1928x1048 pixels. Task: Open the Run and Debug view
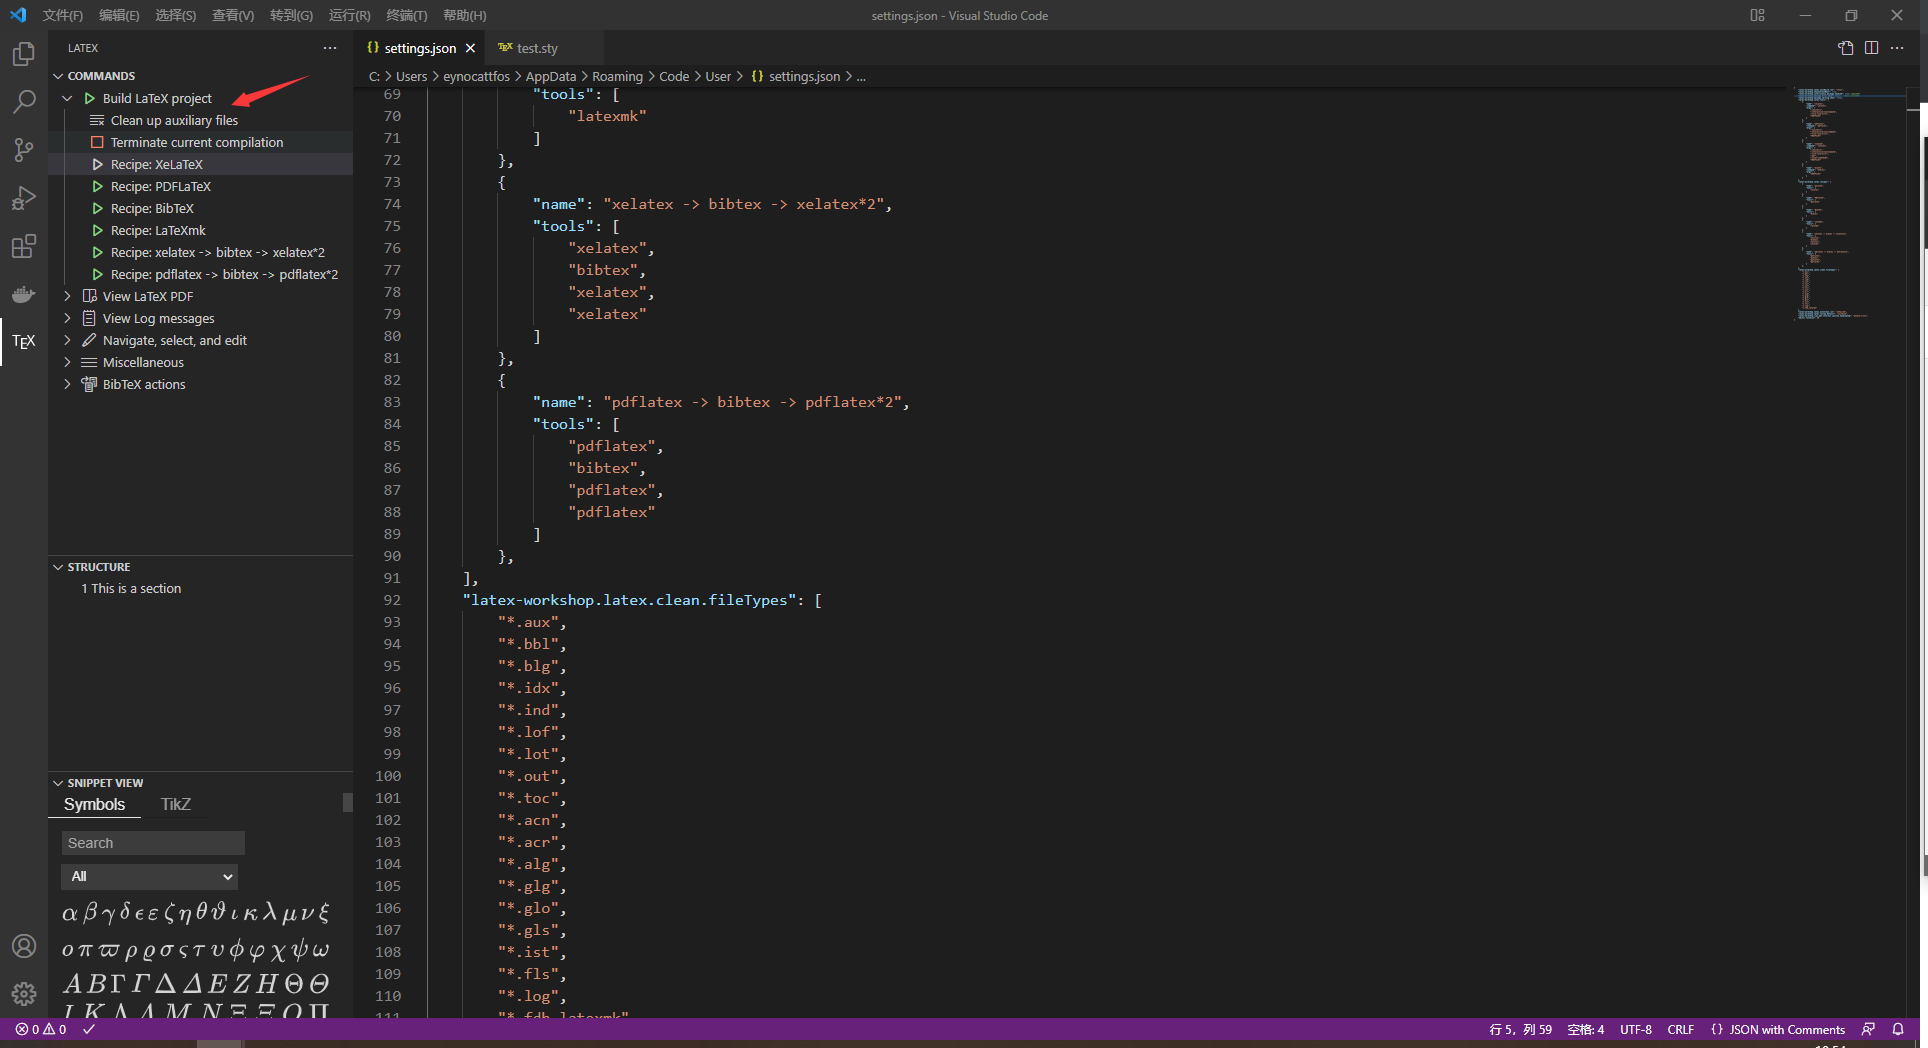pyautogui.click(x=24, y=198)
